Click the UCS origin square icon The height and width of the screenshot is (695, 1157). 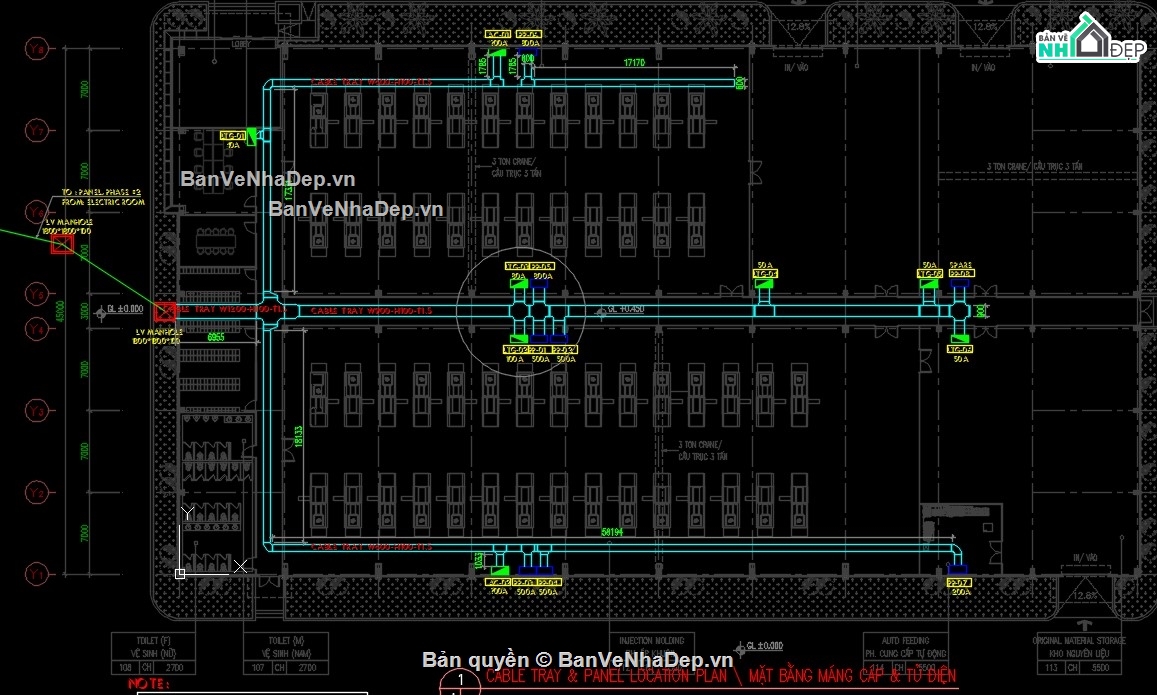coord(180,574)
